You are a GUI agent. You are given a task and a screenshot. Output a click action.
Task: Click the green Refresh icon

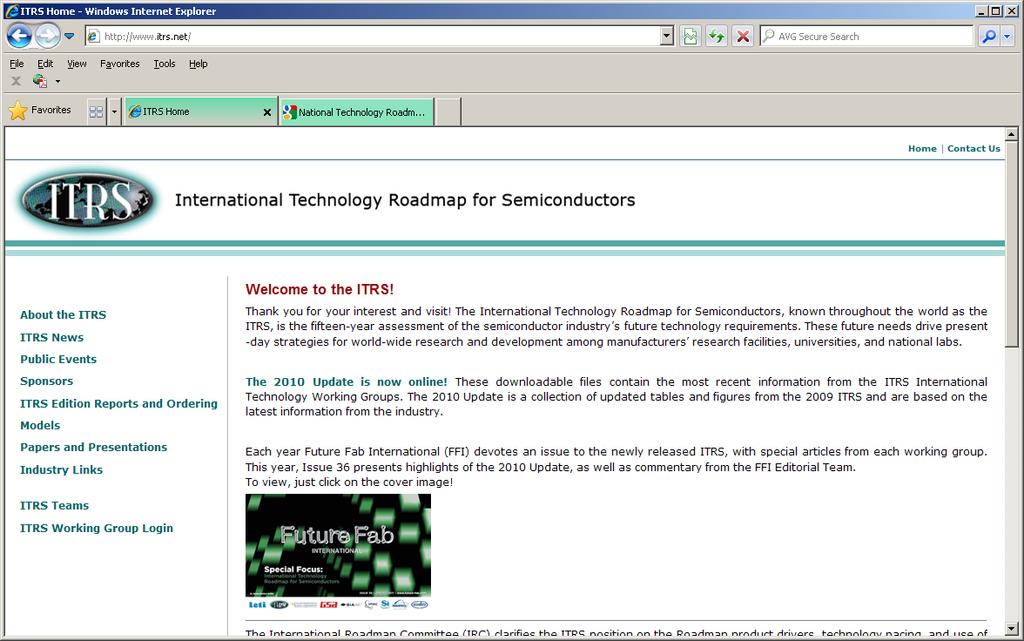[x=716, y=37]
